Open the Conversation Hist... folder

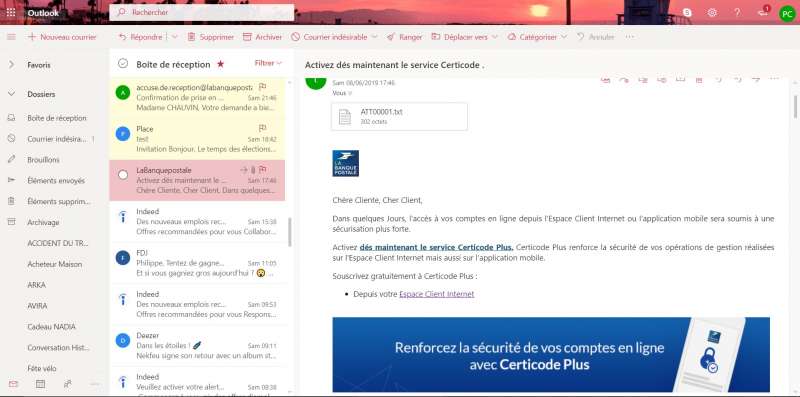pyautogui.click(x=58, y=348)
